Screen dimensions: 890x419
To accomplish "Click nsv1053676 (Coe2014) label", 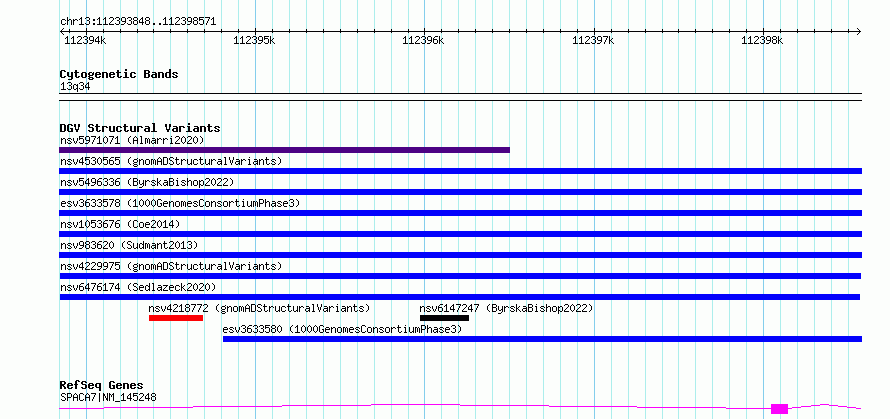I will (x=120, y=224).
